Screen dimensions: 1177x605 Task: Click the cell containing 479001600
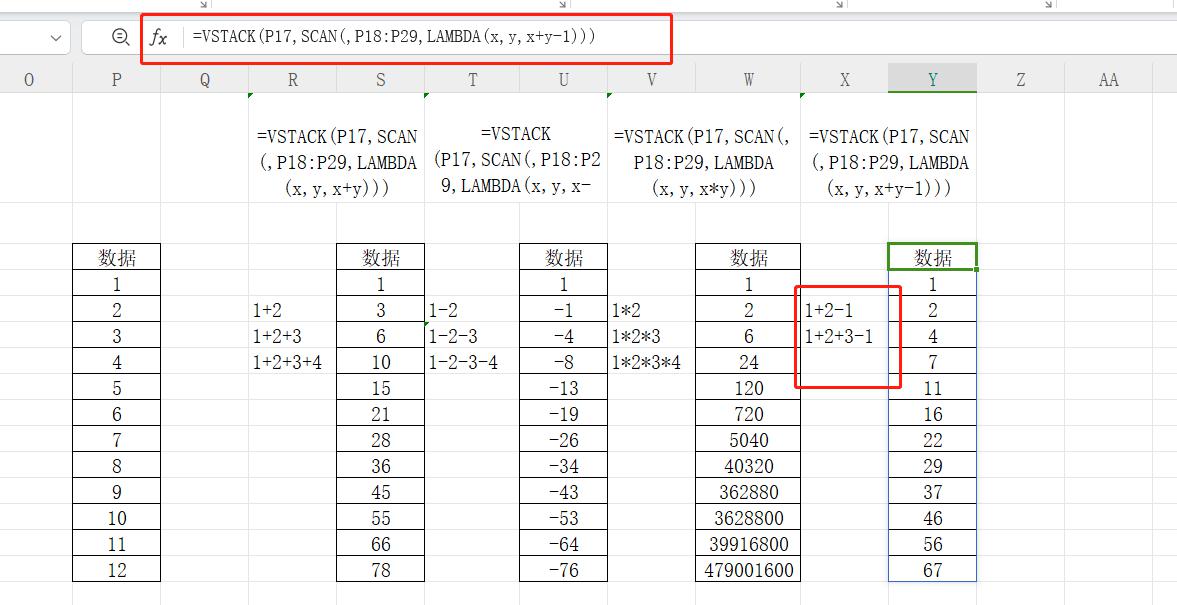point(748,570)
